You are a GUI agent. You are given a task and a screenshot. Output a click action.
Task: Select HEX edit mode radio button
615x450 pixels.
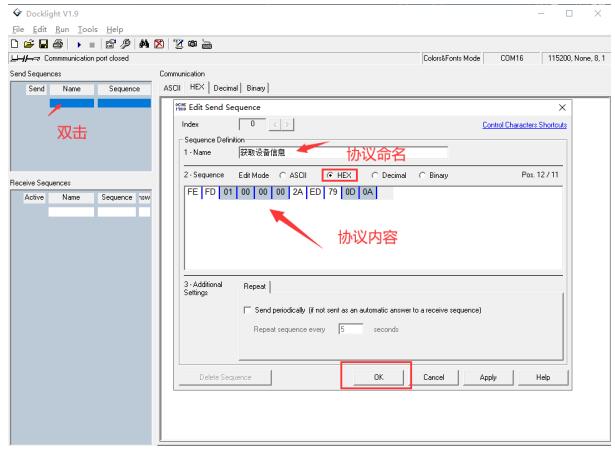tap(330, 175)
